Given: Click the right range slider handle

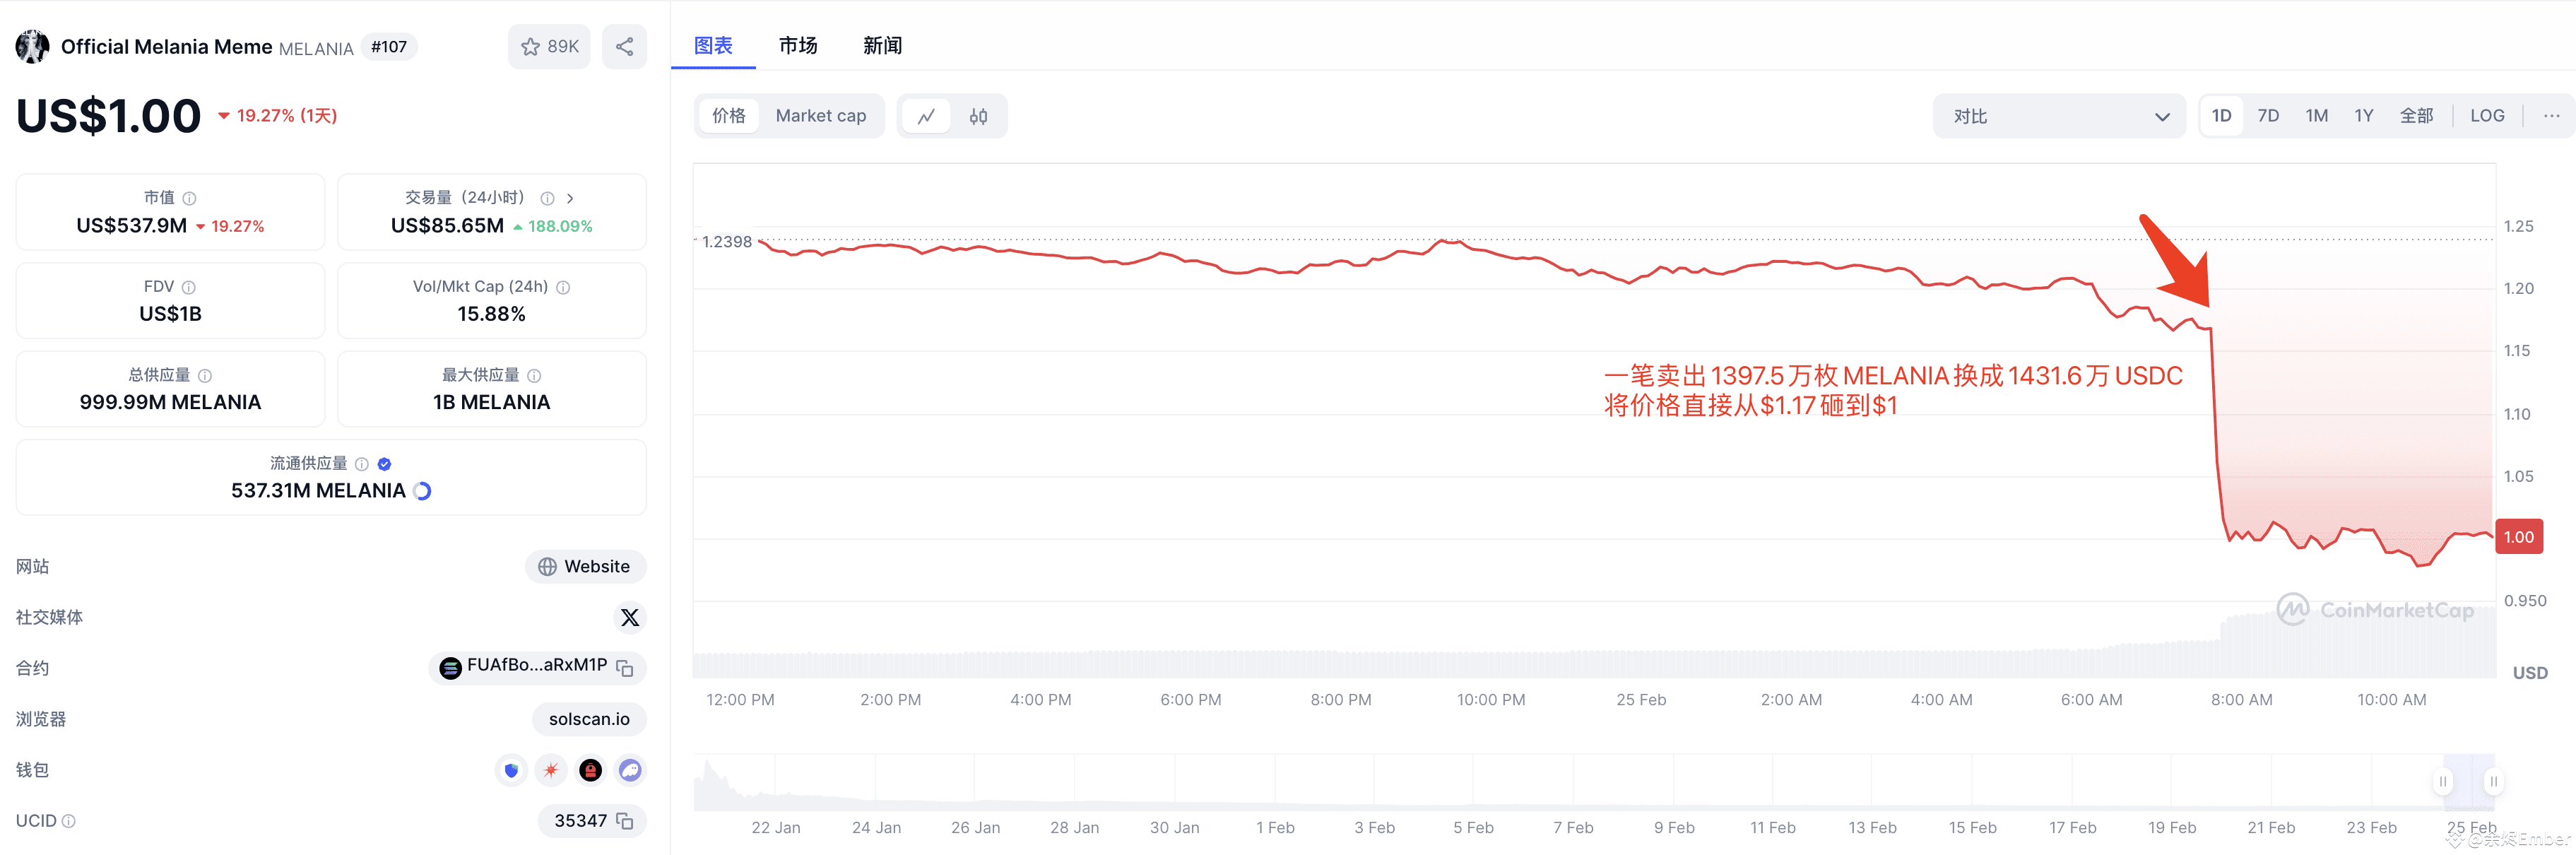Looking at the screenshot, I should point(2493,782).
